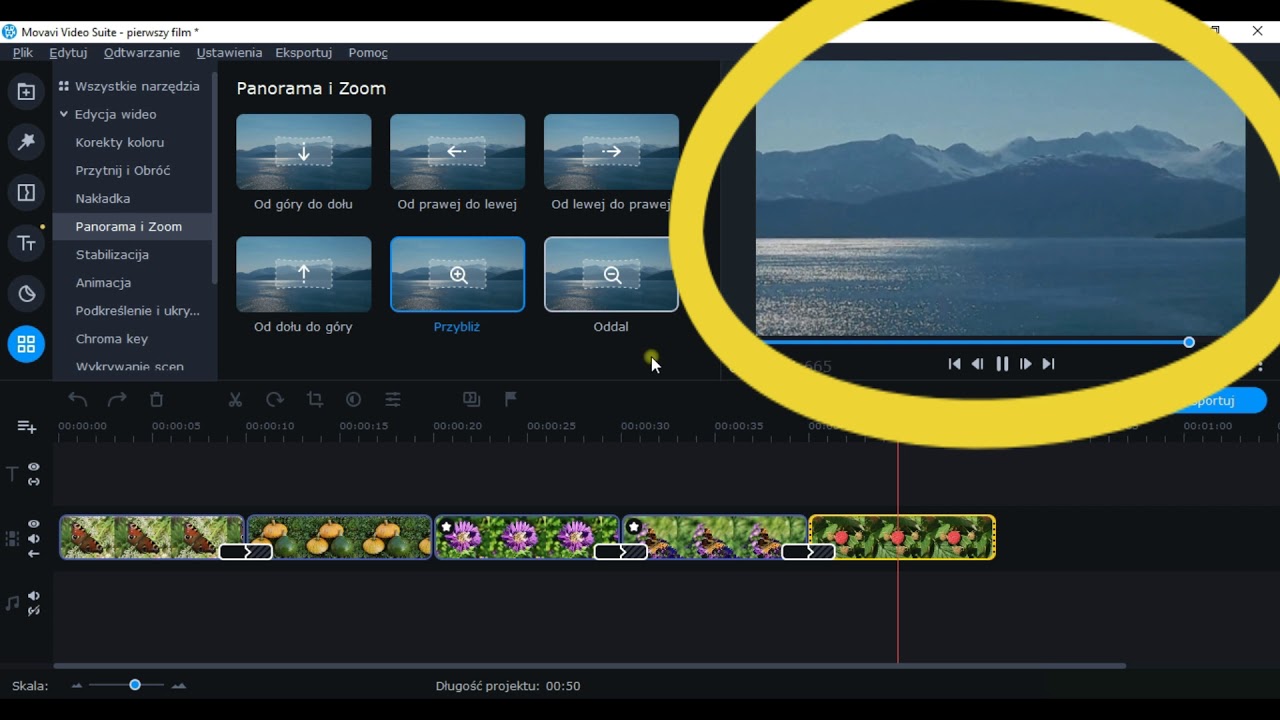This screenshot has height=720, width=1280.
Task: Open the Plik menu
Action: (x=23, y=52)
